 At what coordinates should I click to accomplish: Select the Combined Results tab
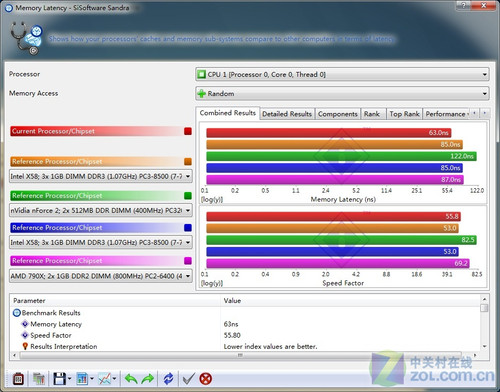pyautogui.click(x=227, y=113)
